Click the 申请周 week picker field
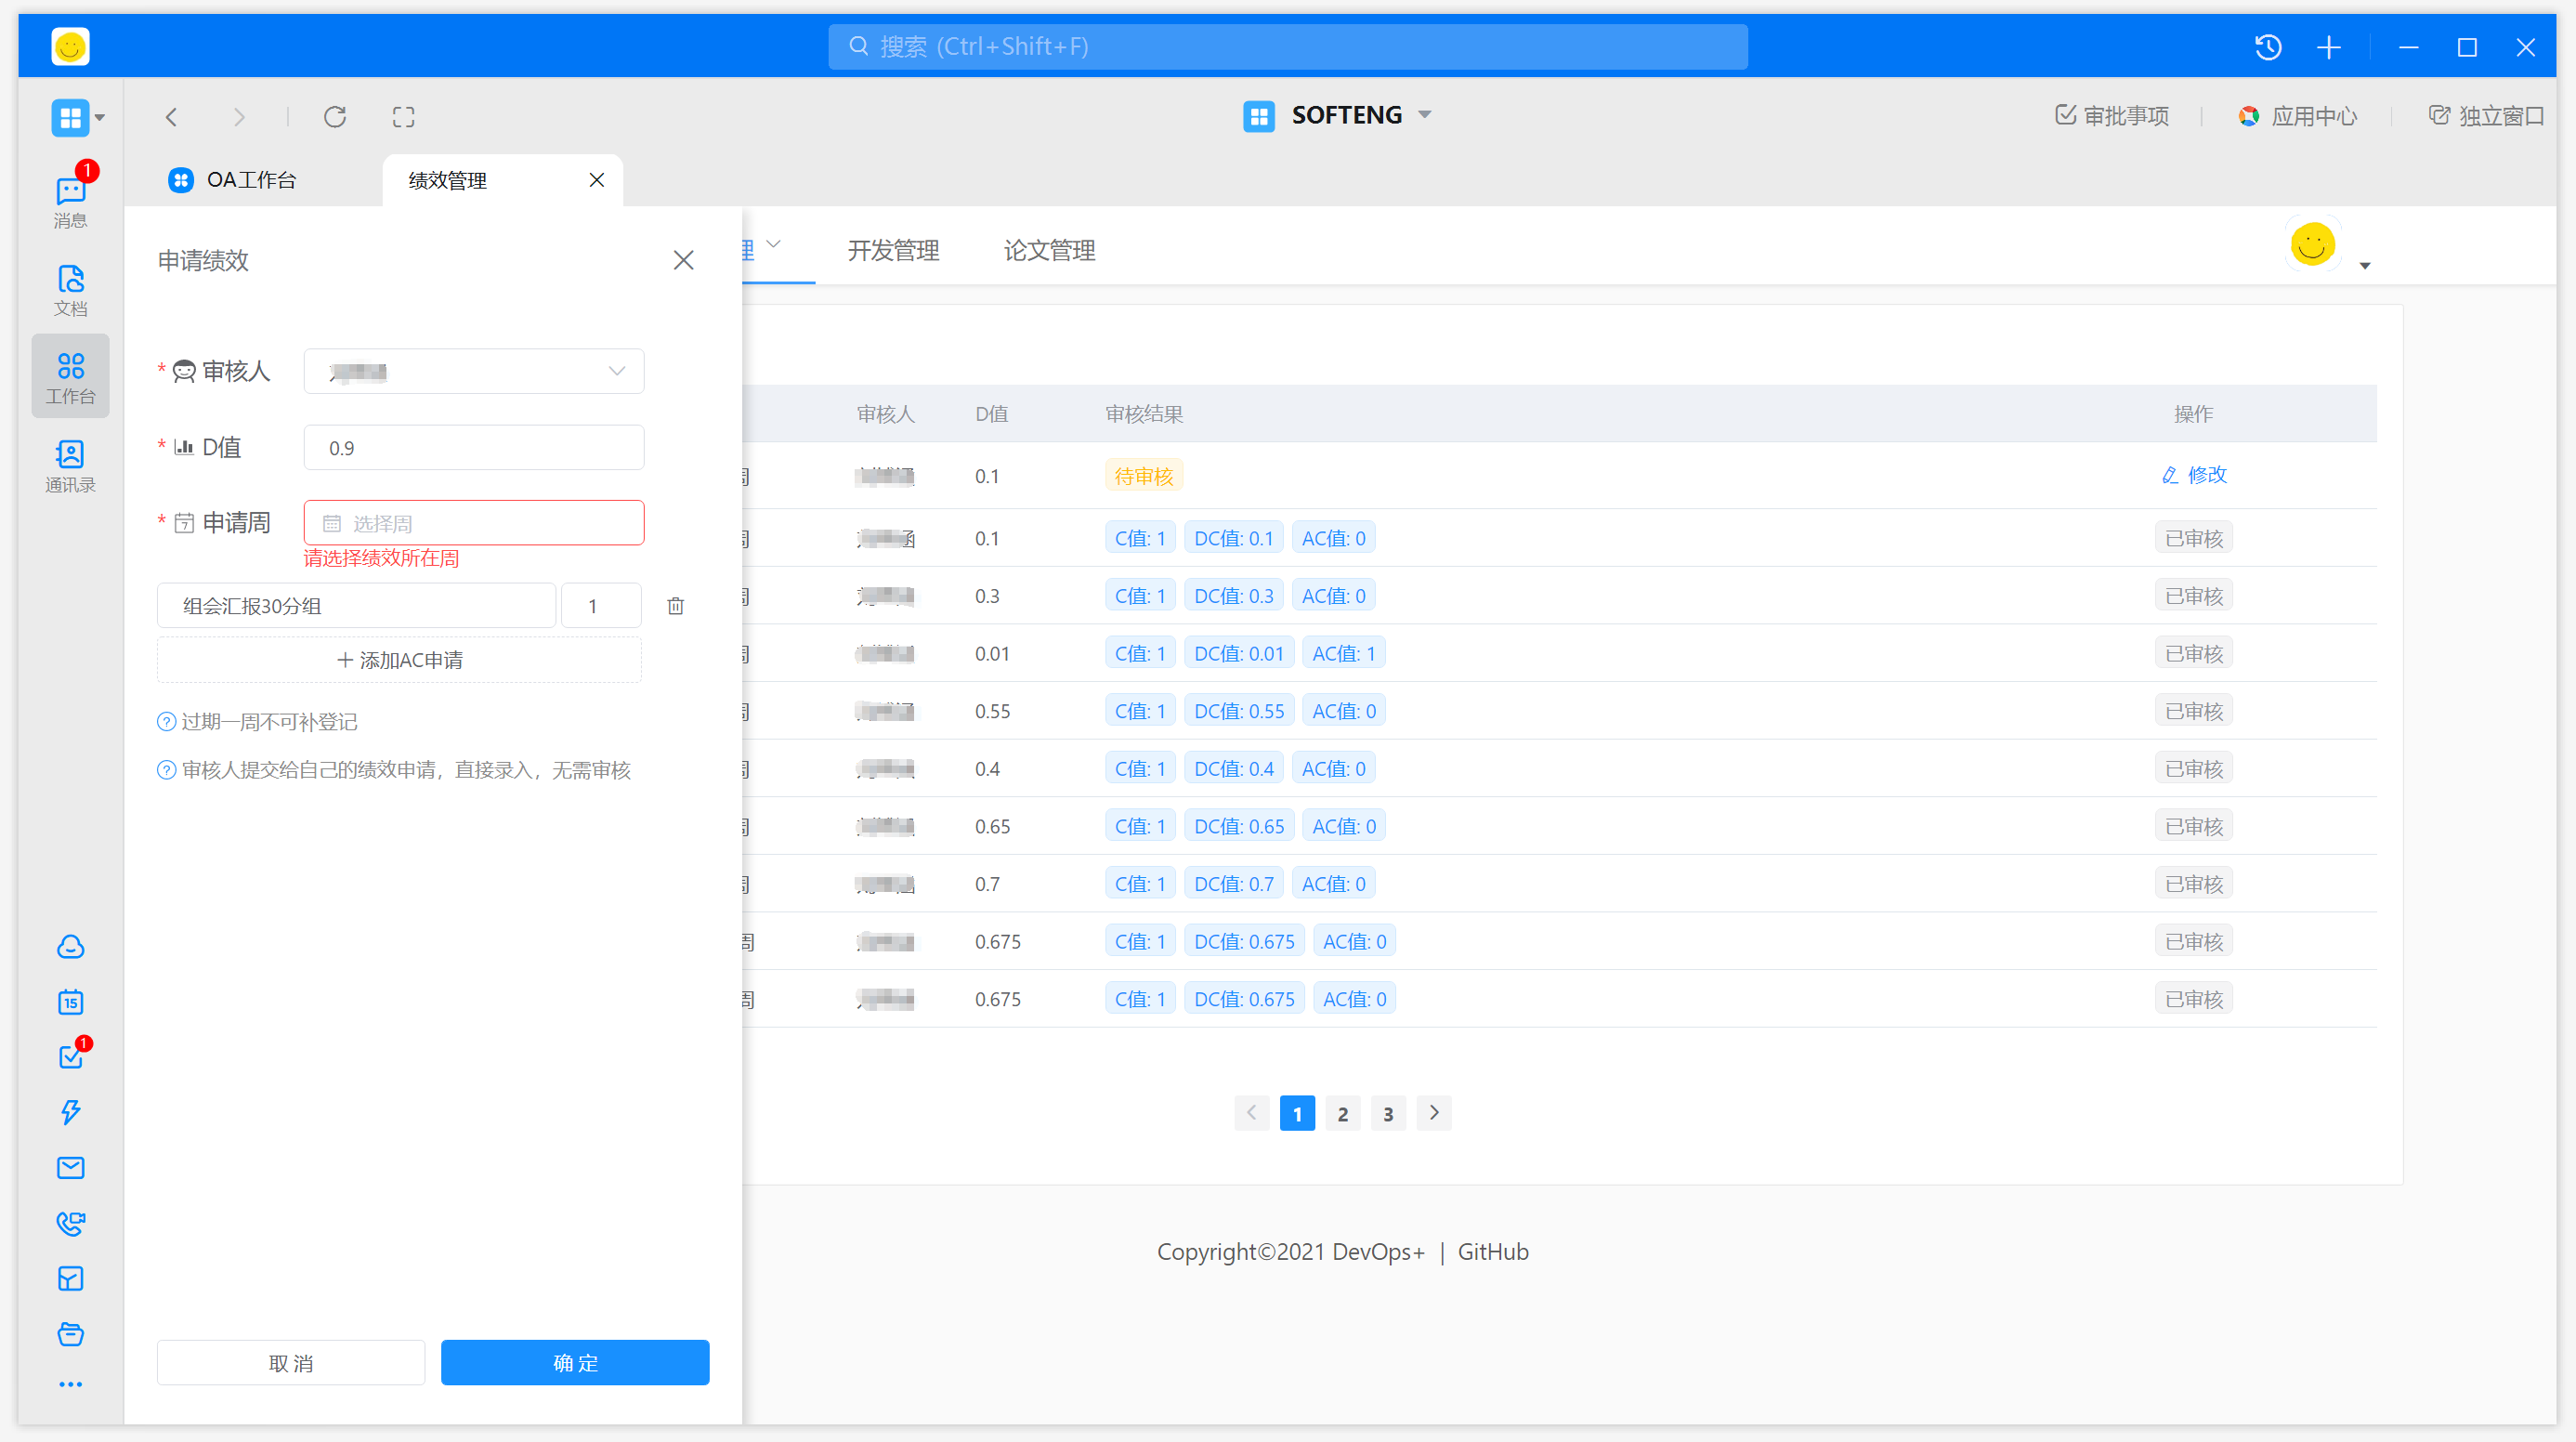This screenshot has height=1442, width=2576. pyautogui.click(x=474, y=523)
